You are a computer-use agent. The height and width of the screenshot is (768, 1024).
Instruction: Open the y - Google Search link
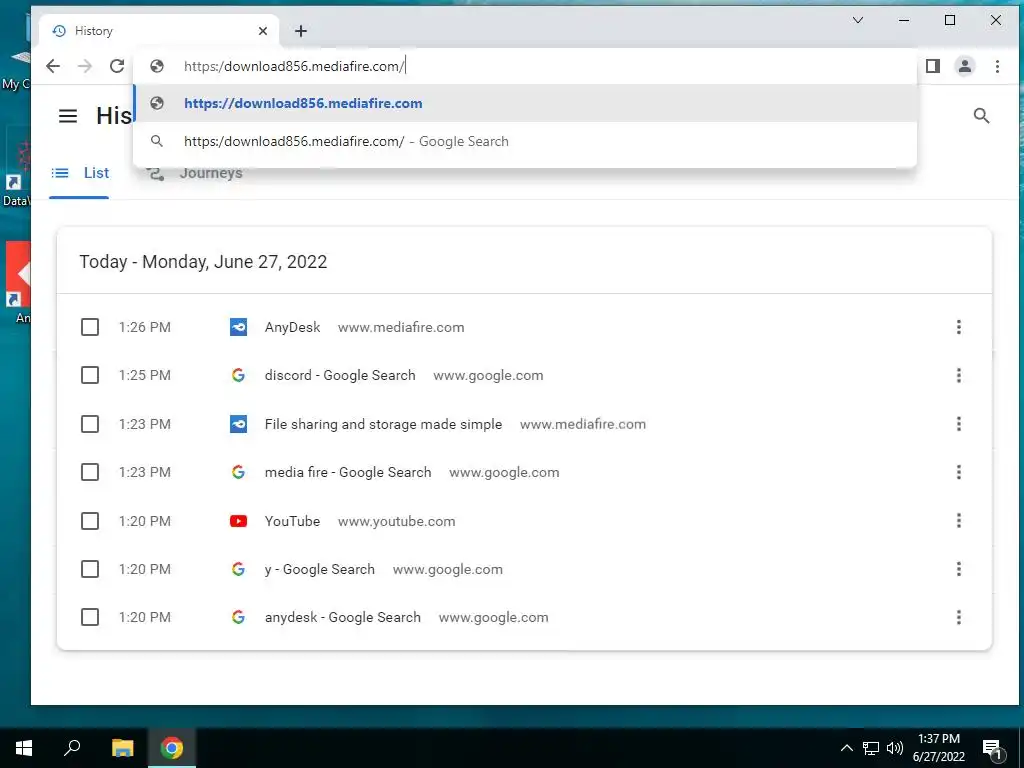click(319, 569)
